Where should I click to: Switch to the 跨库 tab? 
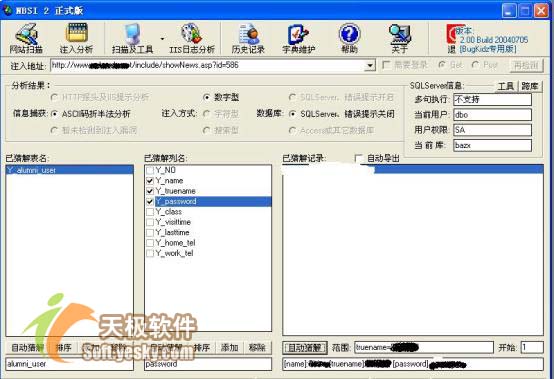(x=529, y=86)
